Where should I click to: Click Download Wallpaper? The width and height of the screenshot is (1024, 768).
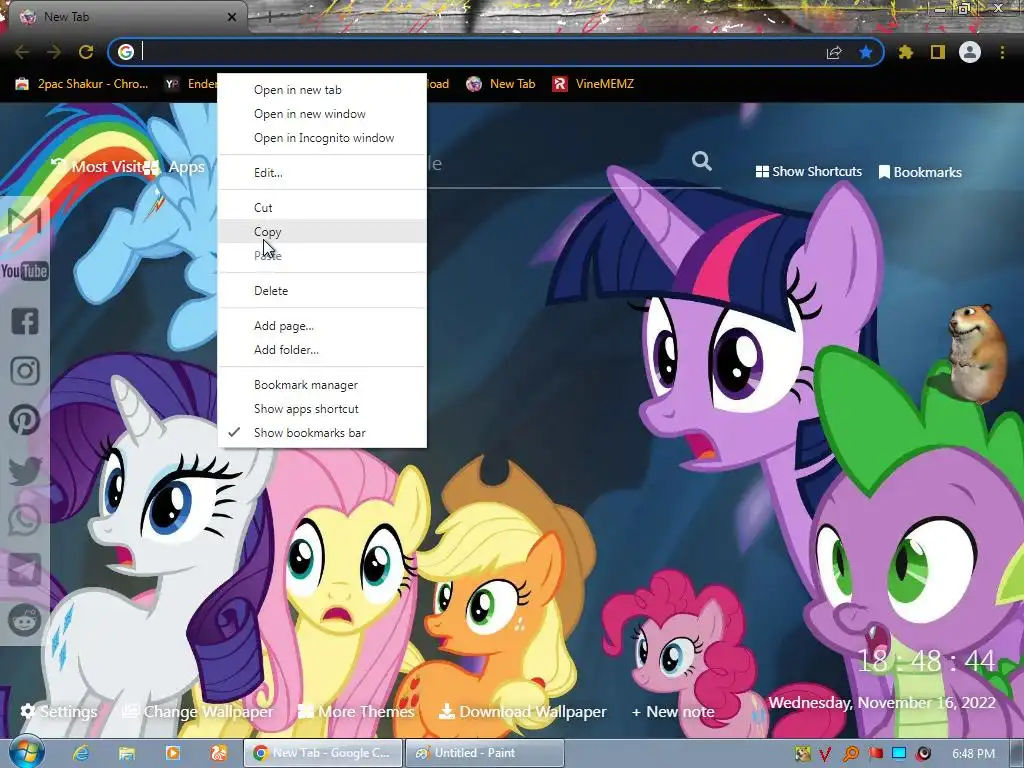pyautogui.click(x=522, y=711)
